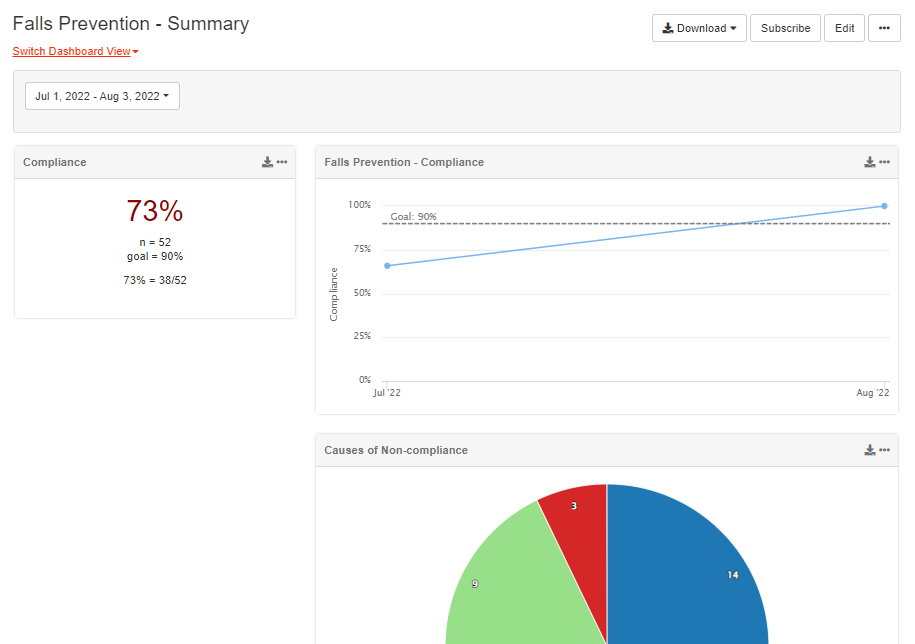
Task: Select the red pie slice labeled 3
Action: click(577, 520)
